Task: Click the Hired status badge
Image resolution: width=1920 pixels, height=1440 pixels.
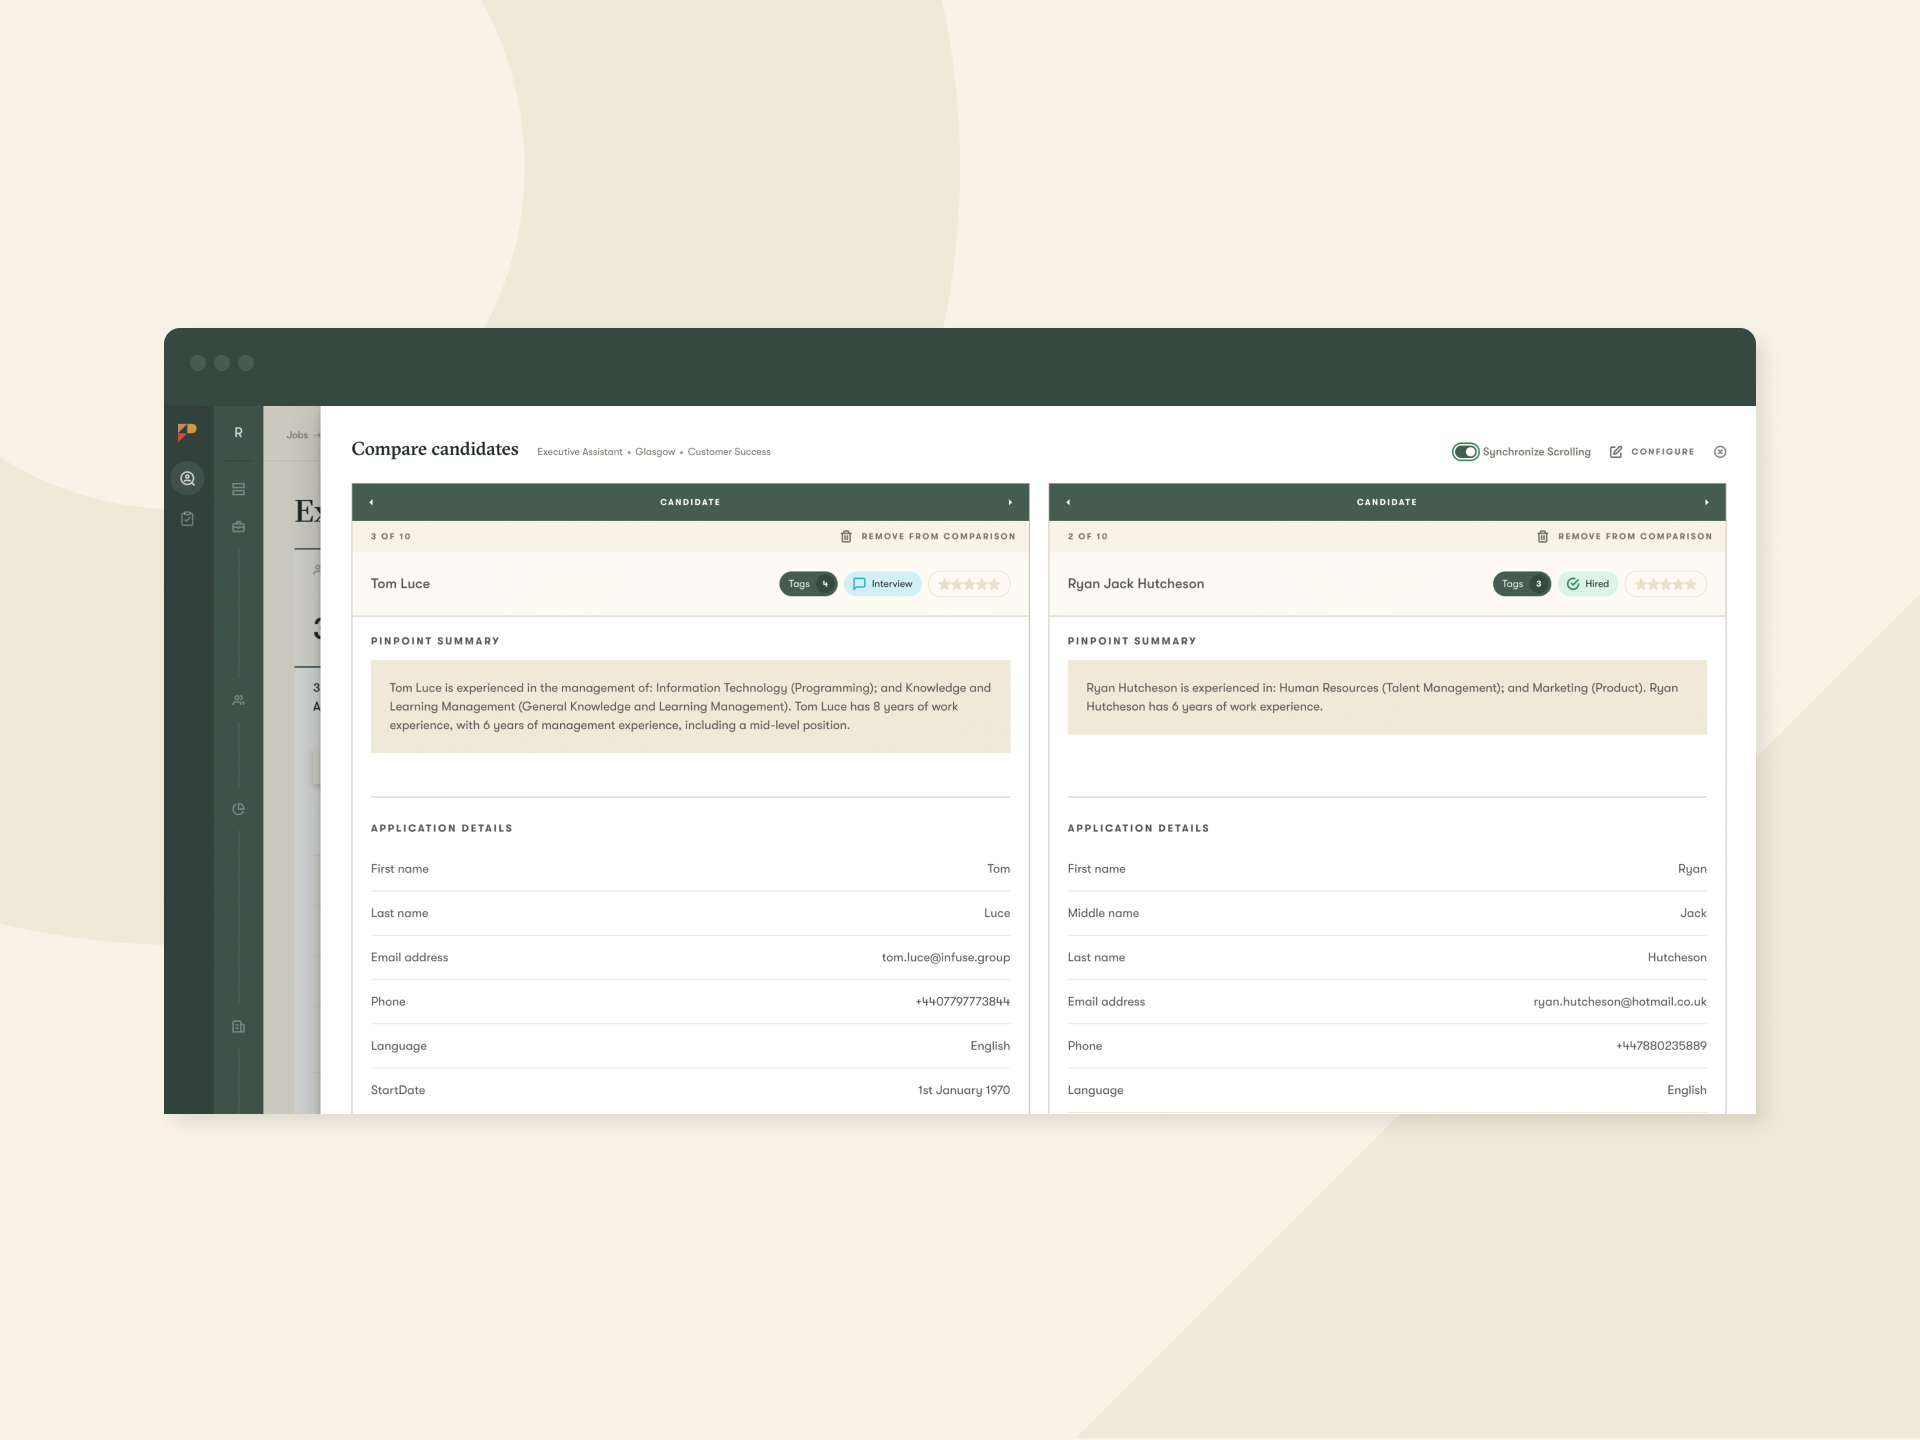Action: pyautogui.click(x=1587, y=584)
